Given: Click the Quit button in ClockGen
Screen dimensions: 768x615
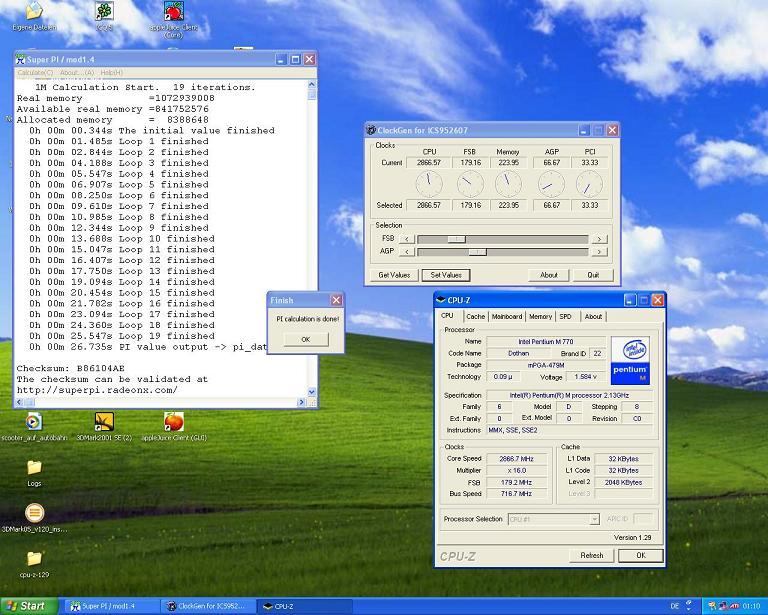Looking at the screenshot, I should [593, 275].
